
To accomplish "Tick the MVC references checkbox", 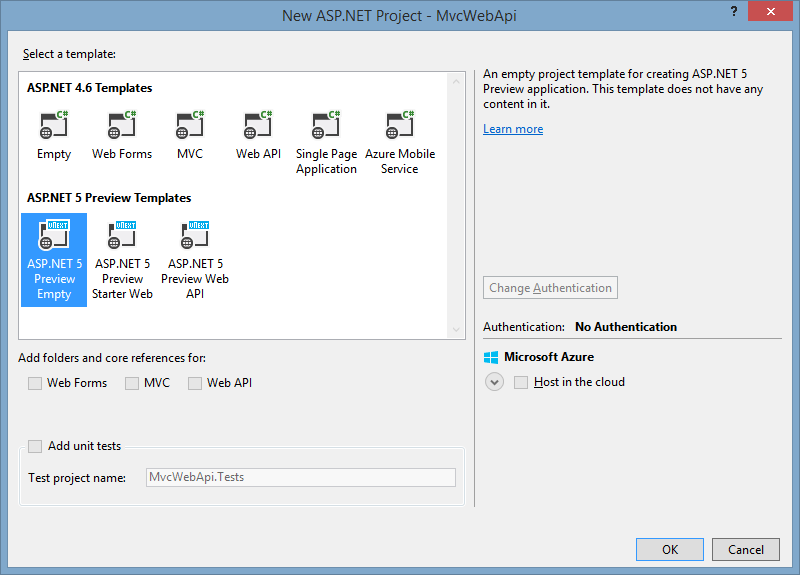I will pos(132,383).
